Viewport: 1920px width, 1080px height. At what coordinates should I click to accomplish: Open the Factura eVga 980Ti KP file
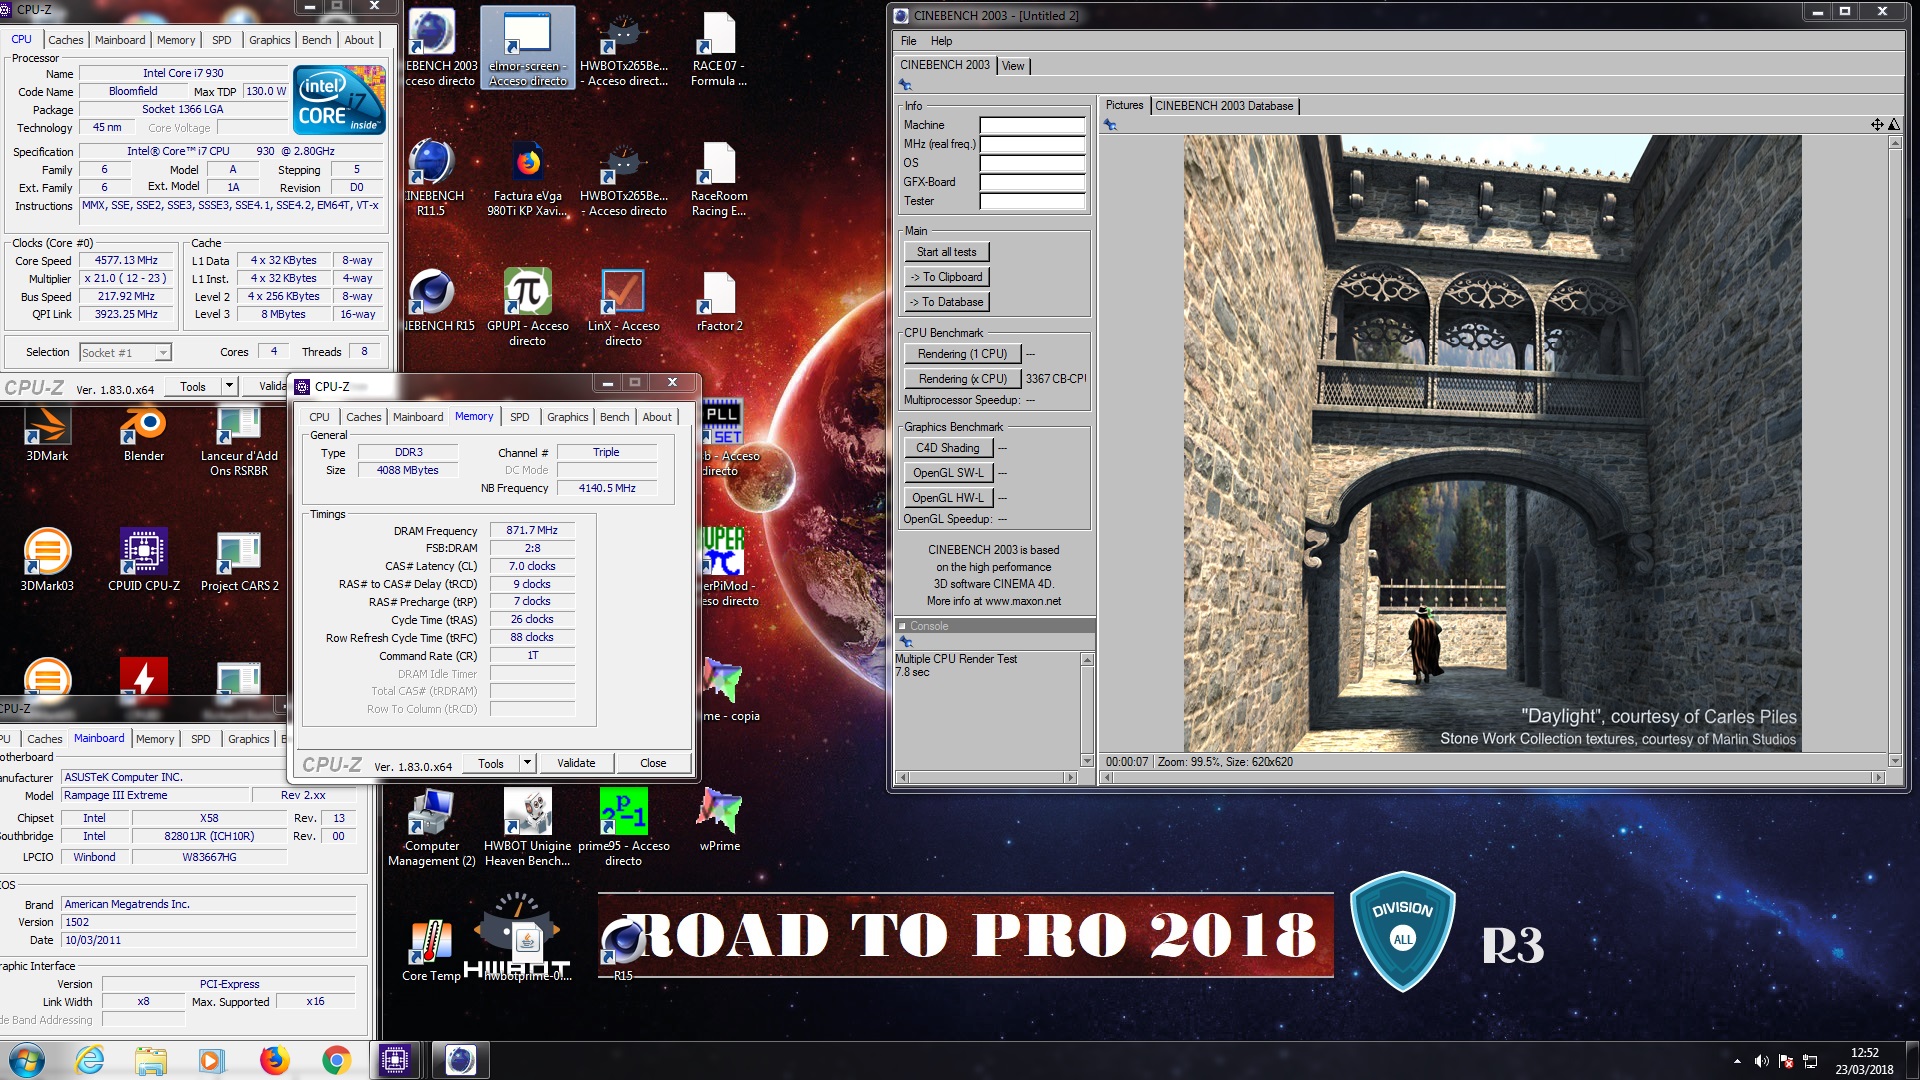[x=528, y=178]
